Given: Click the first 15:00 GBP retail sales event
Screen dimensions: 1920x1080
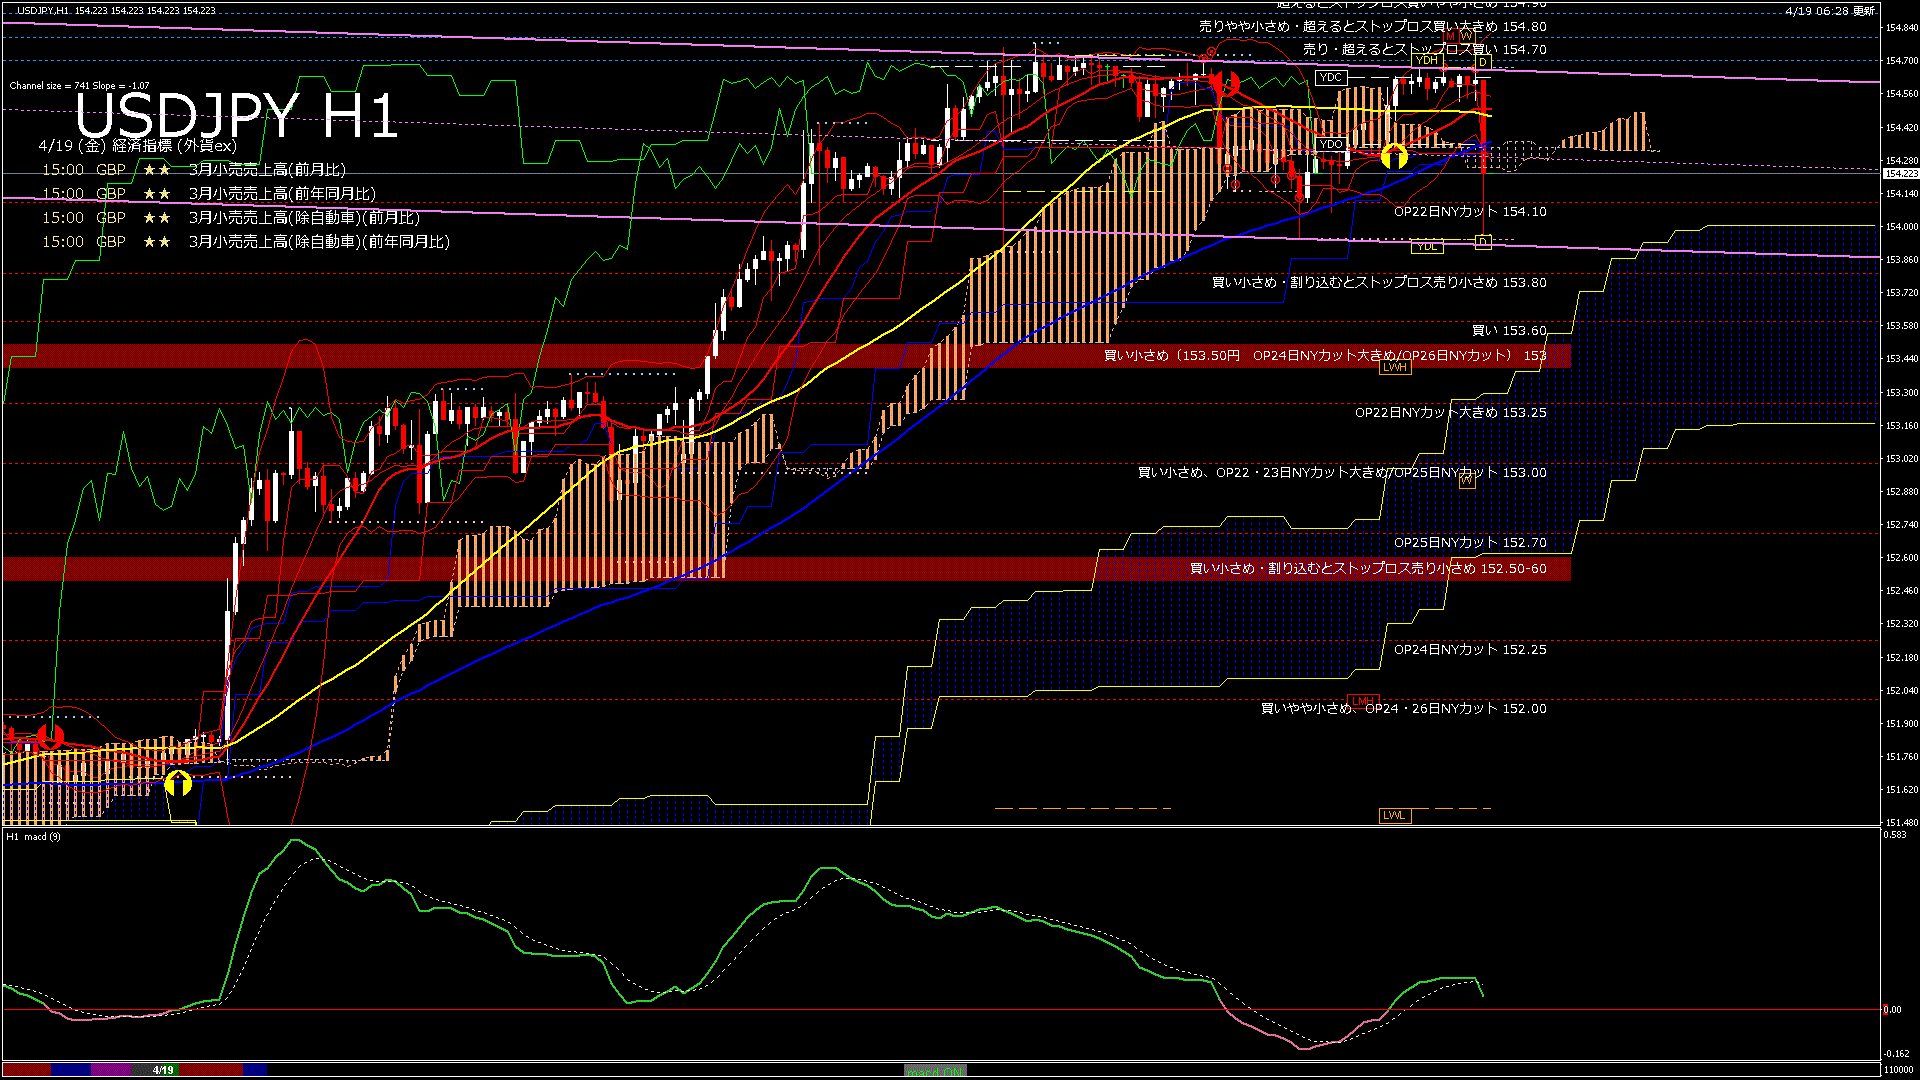Looking at the screenshot, I should click(194, 170).
